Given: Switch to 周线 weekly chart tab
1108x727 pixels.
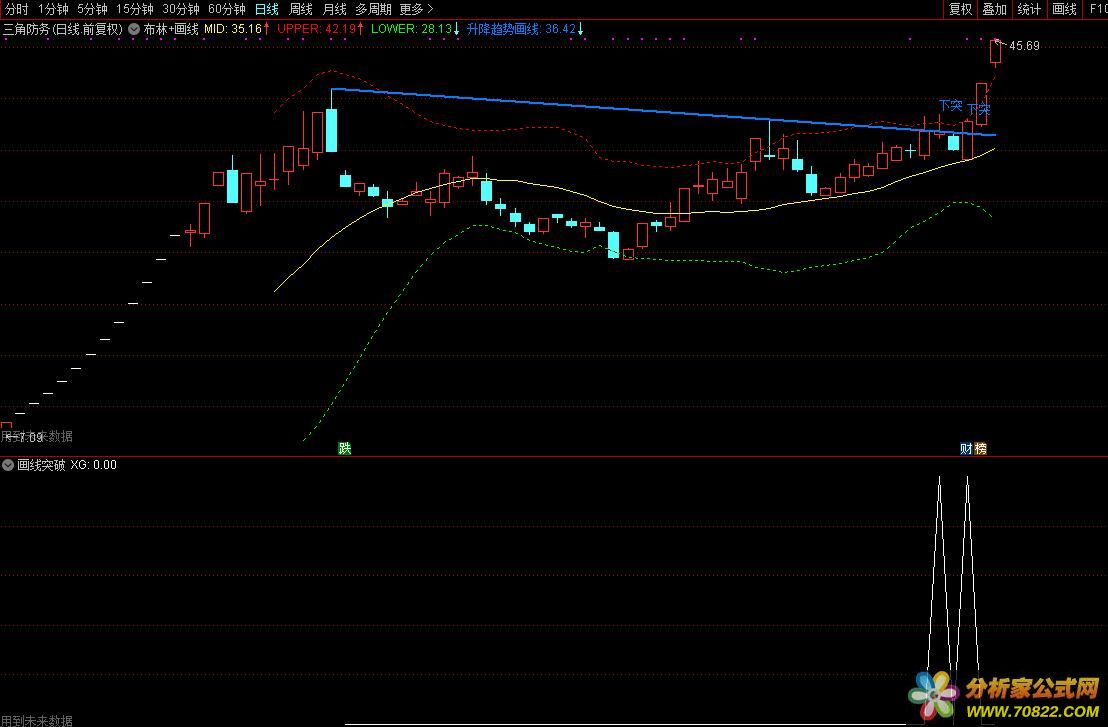Looking at the screenshot, I should tap(300, 9).
